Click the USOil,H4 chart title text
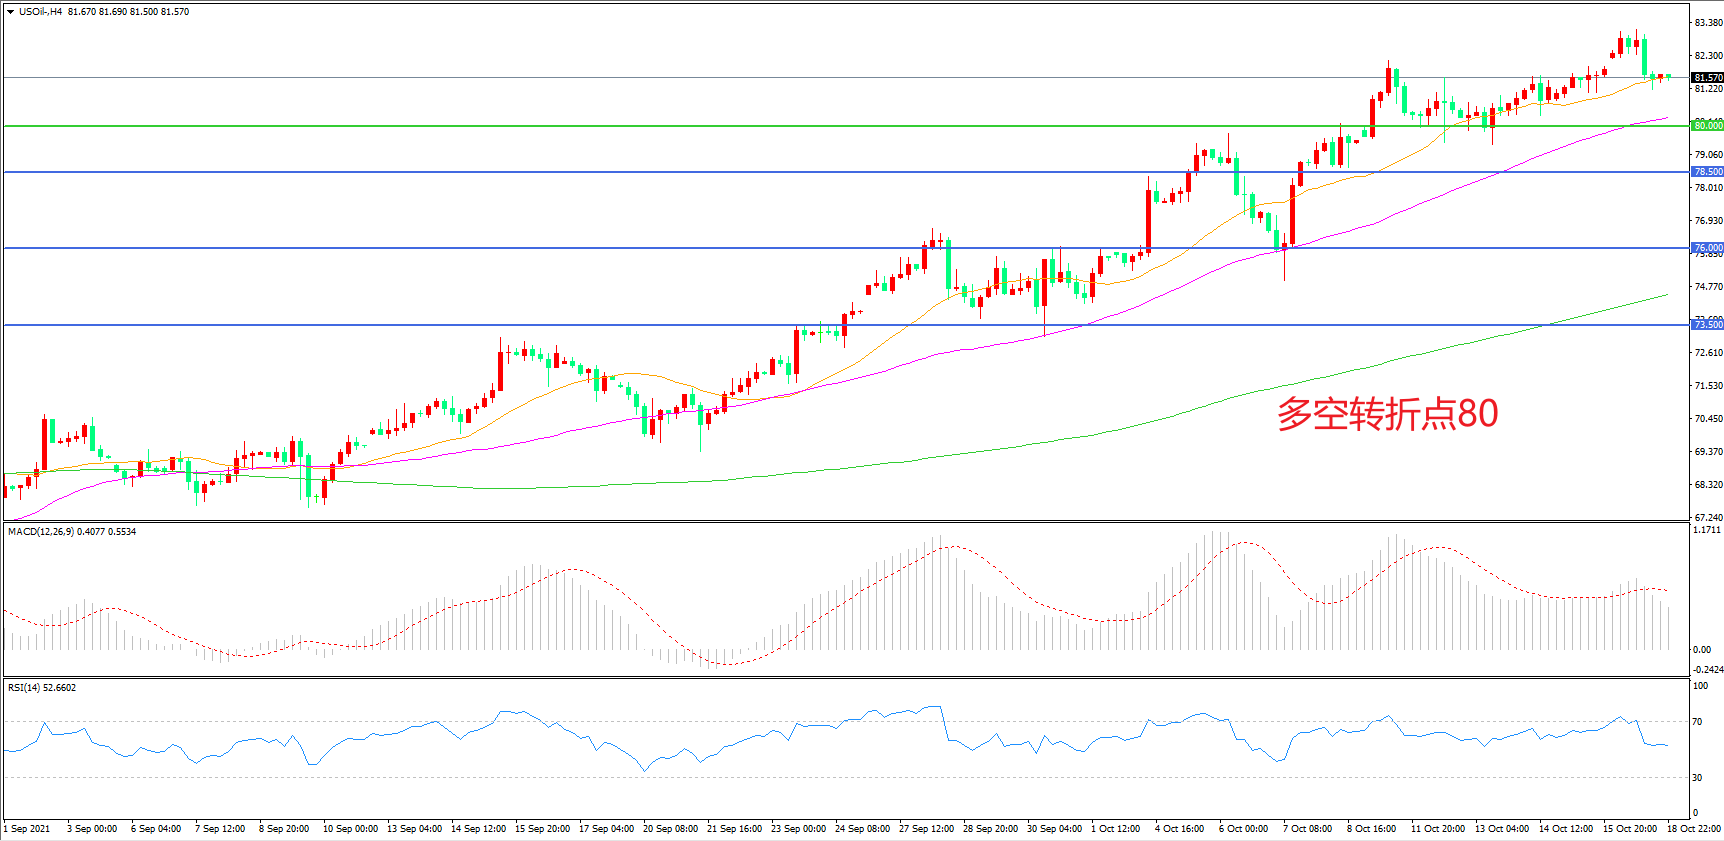This screenshot has height=841, width=1724. click(41, 12)
